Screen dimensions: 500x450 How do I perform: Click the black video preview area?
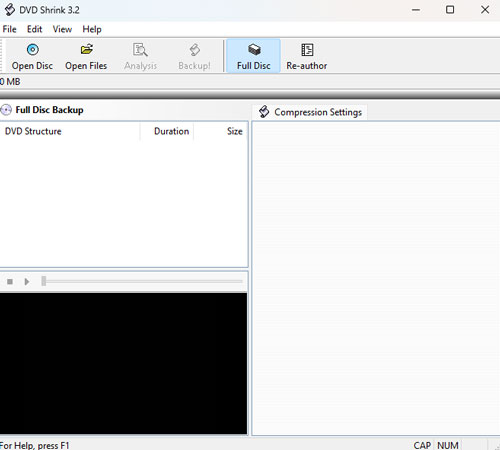(123, 363)
